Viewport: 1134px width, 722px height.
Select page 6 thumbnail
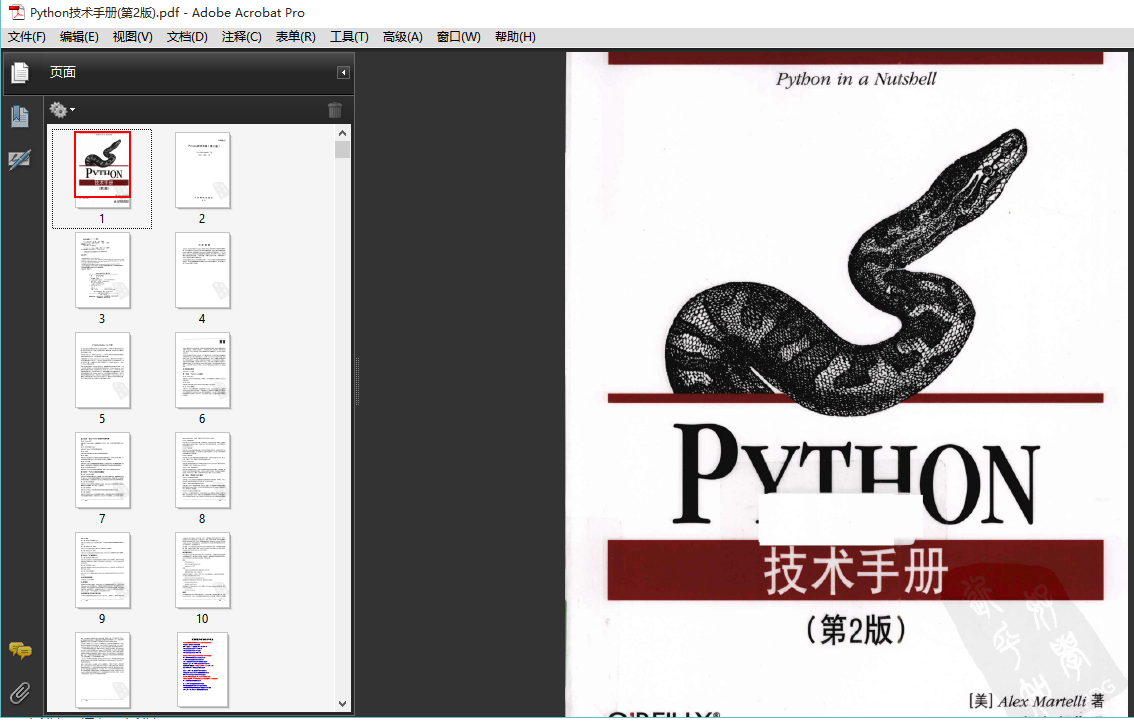point(202,370)
